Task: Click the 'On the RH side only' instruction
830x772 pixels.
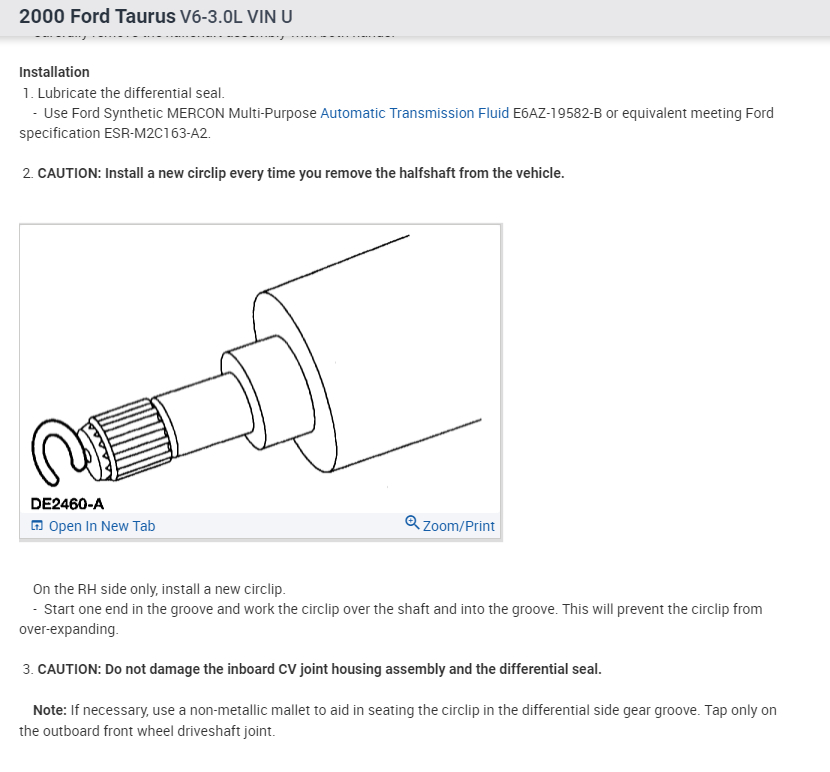Action: (x=159, y=589)
